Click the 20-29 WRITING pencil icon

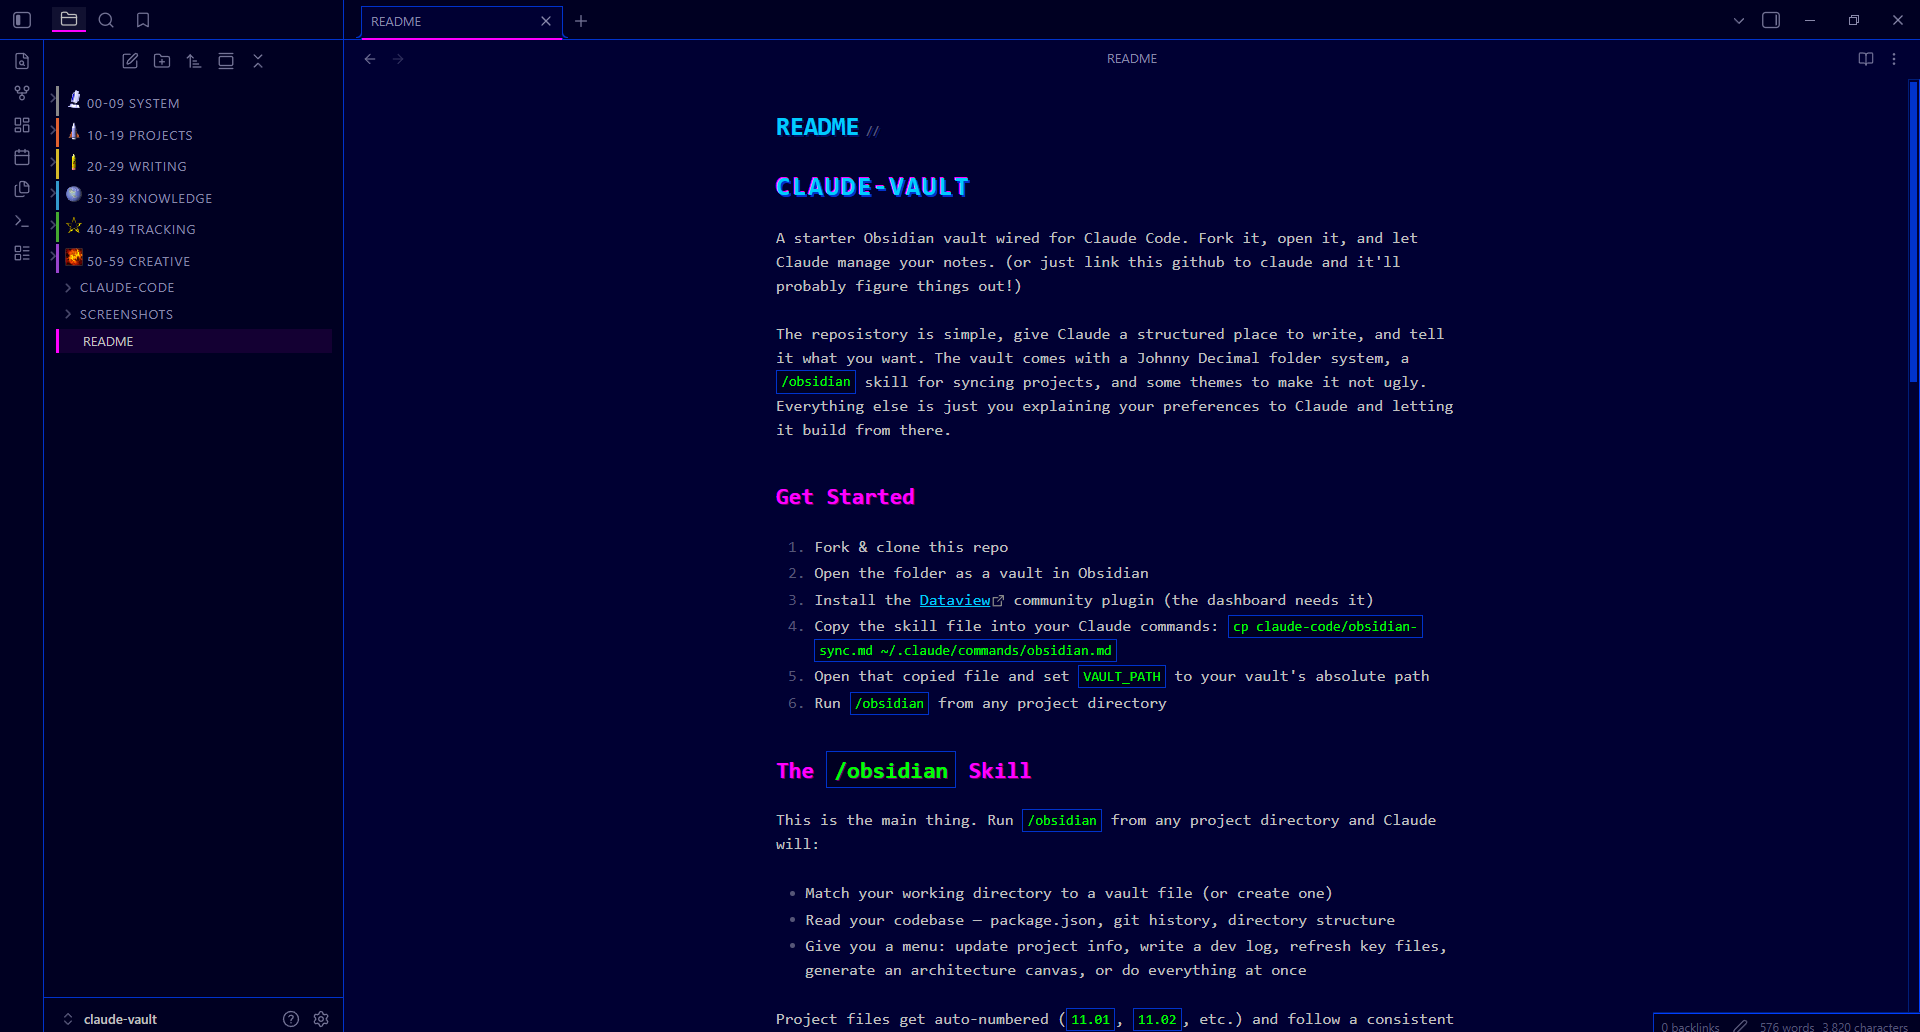[x=74, y=163]
